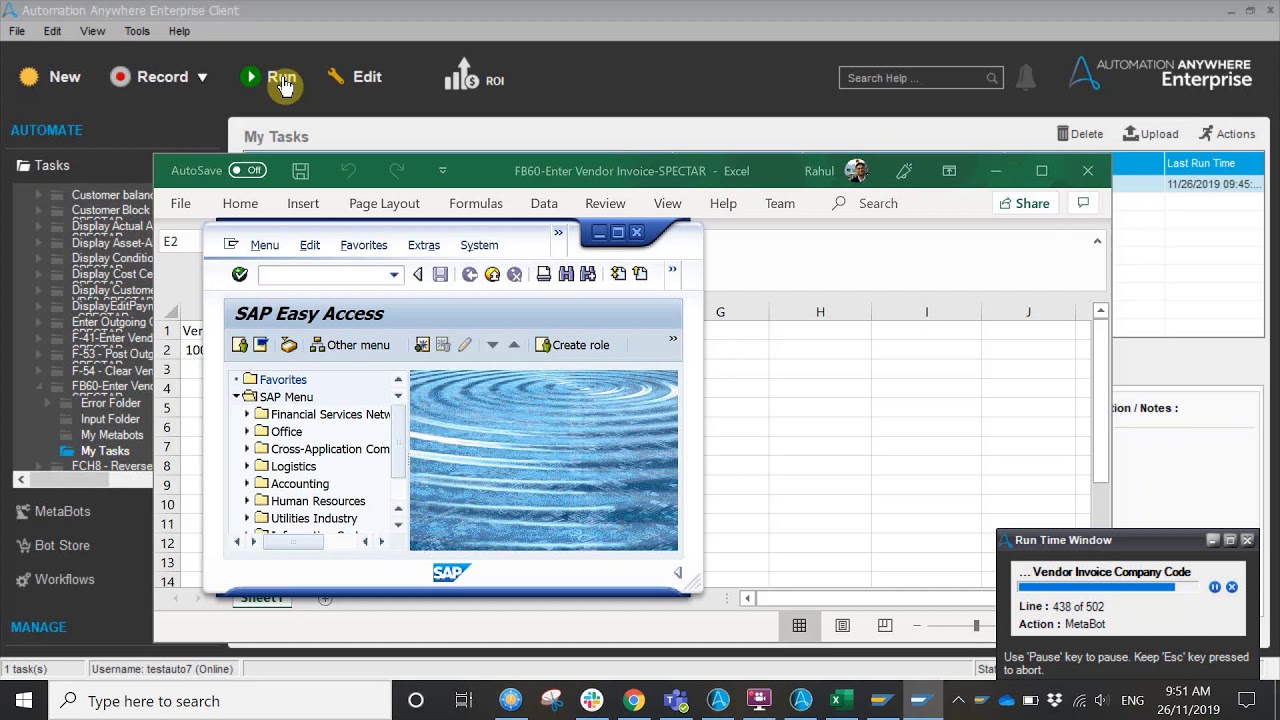Expand the Logistics folder in SAP tree
Viewport: 1280px width, 720px height.
tap(247, 466)
